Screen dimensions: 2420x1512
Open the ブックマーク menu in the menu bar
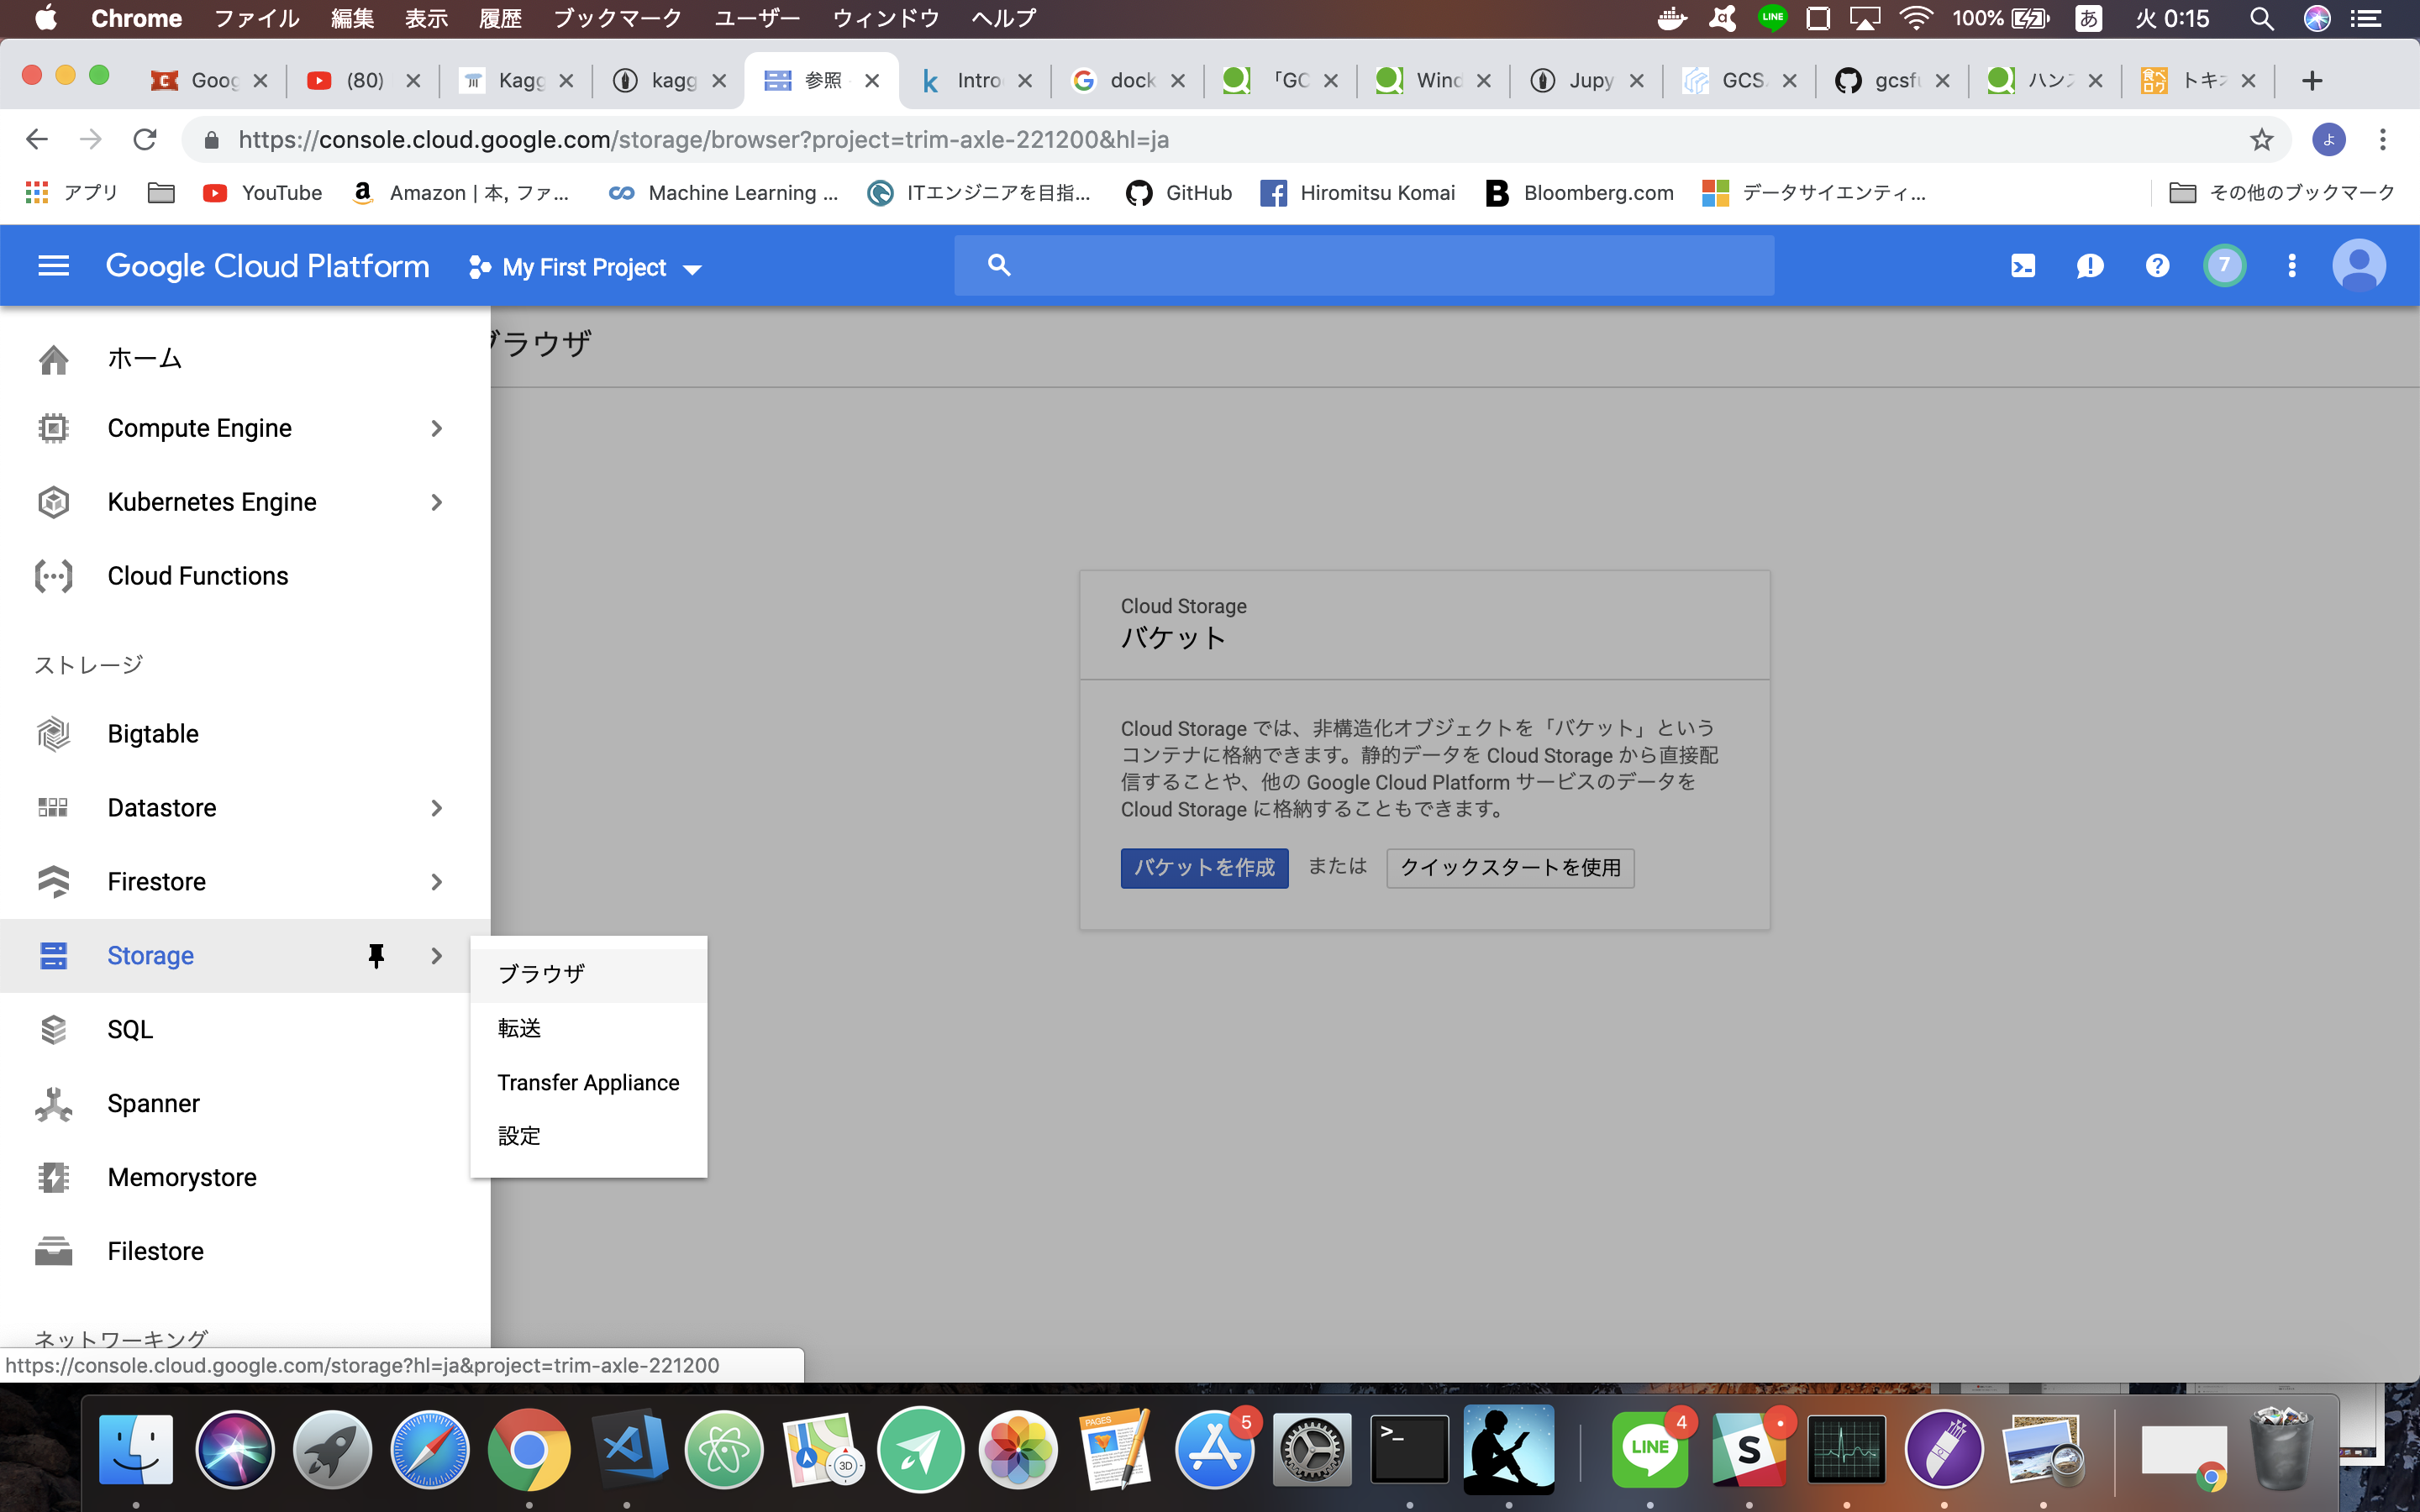point(617,18)
